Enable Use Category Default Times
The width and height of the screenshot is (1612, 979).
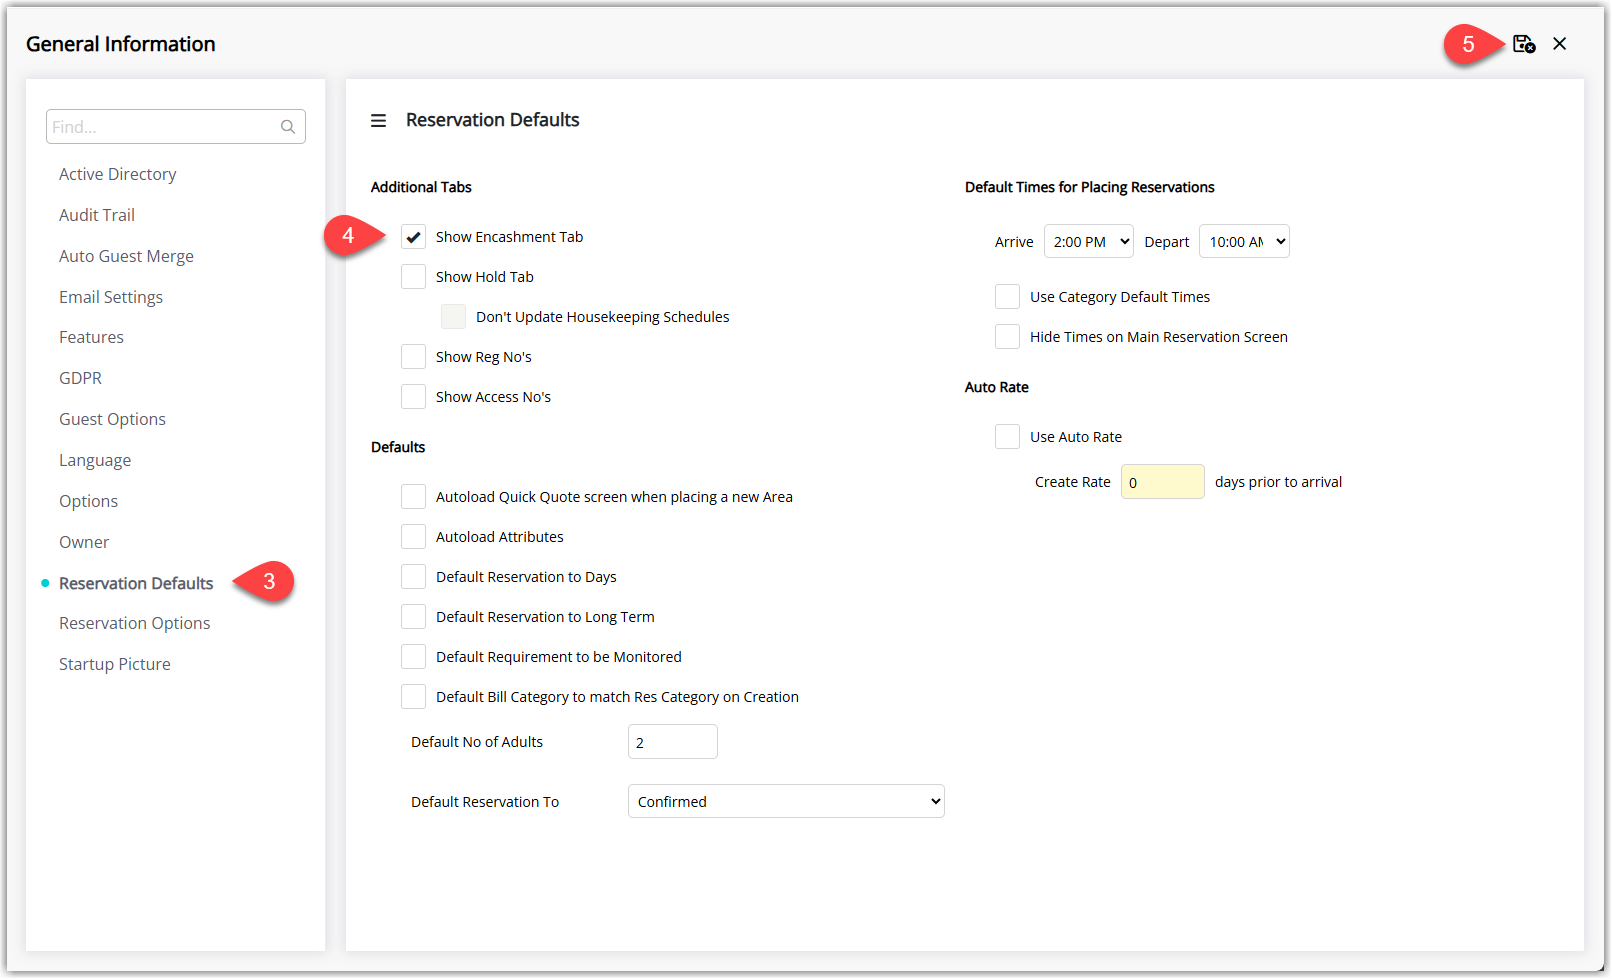(1008, 297)
